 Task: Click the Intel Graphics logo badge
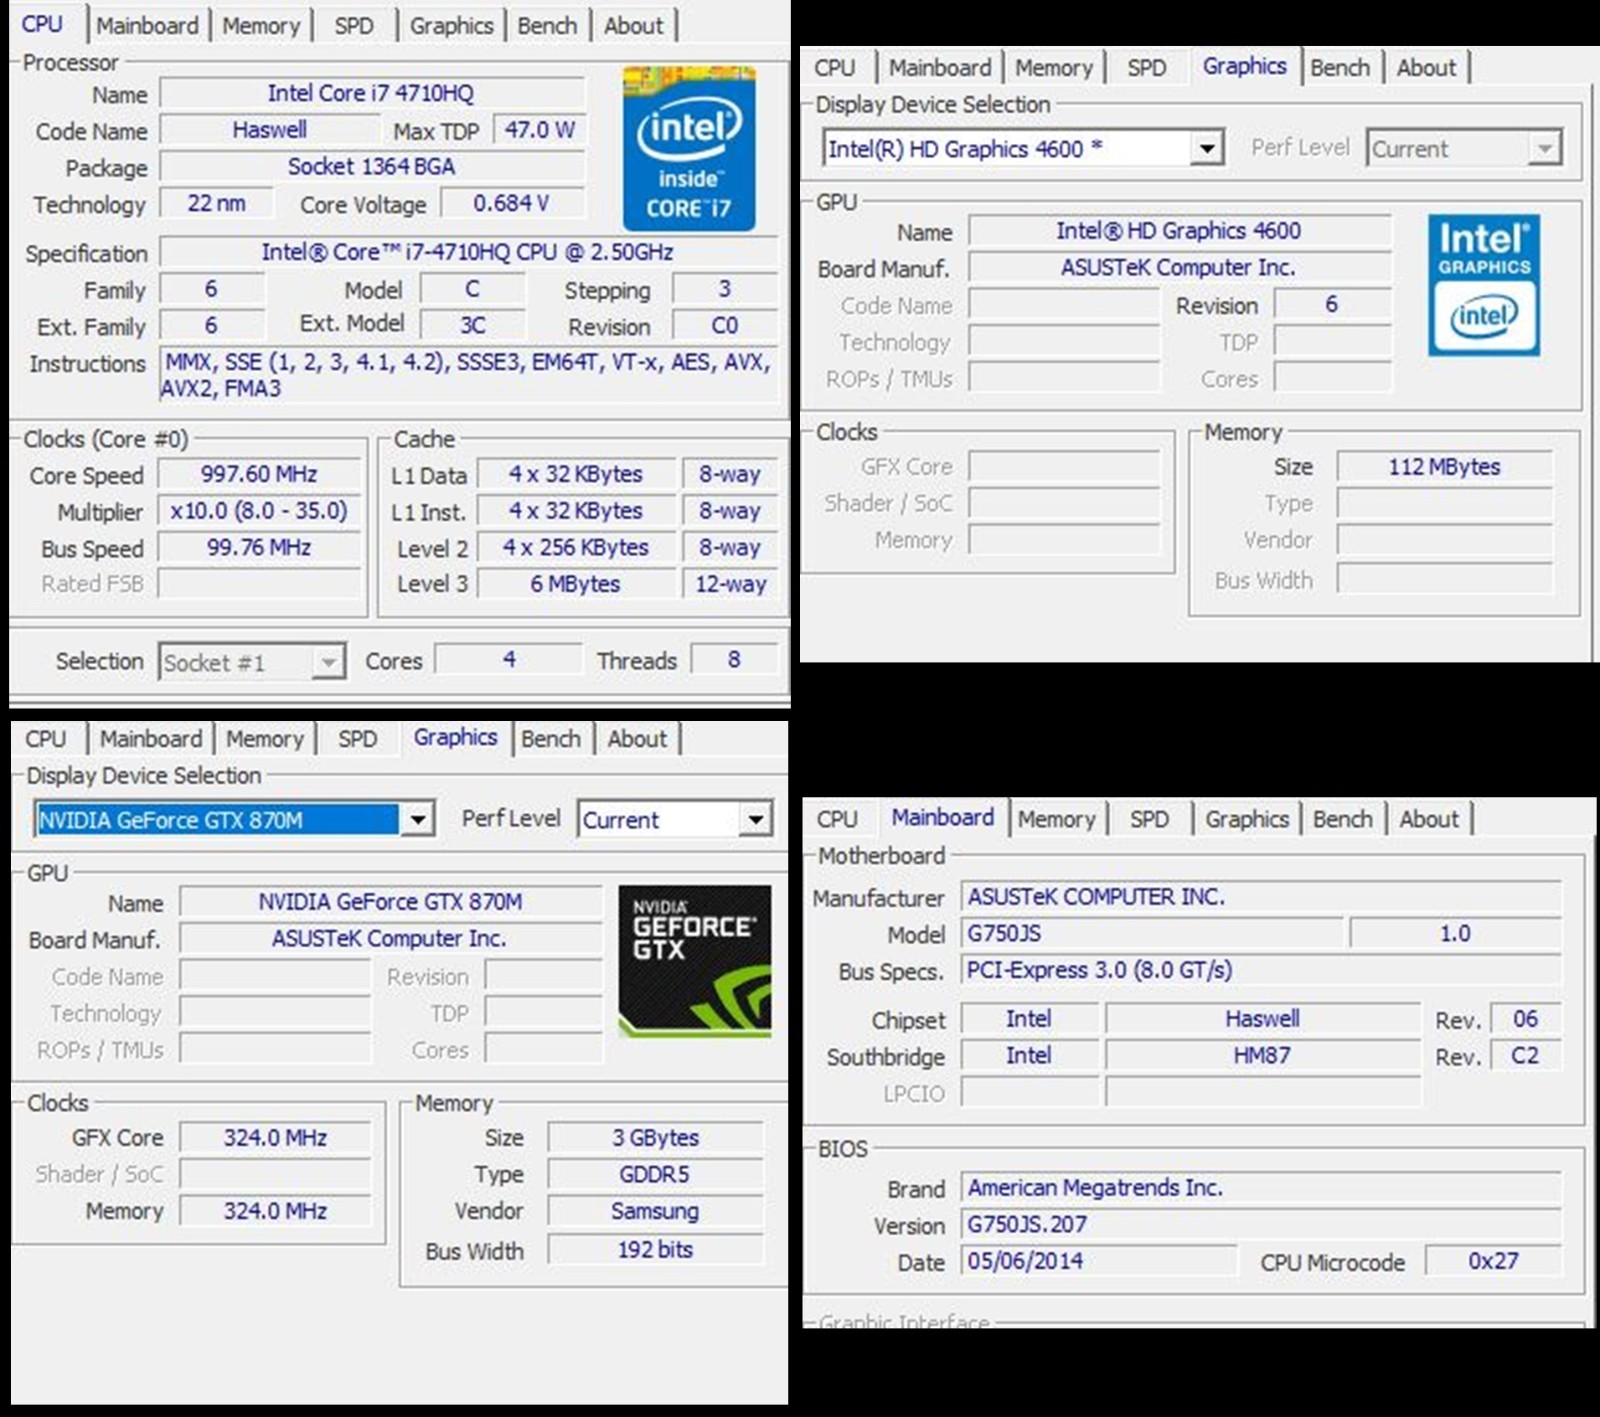[1484, 285]
